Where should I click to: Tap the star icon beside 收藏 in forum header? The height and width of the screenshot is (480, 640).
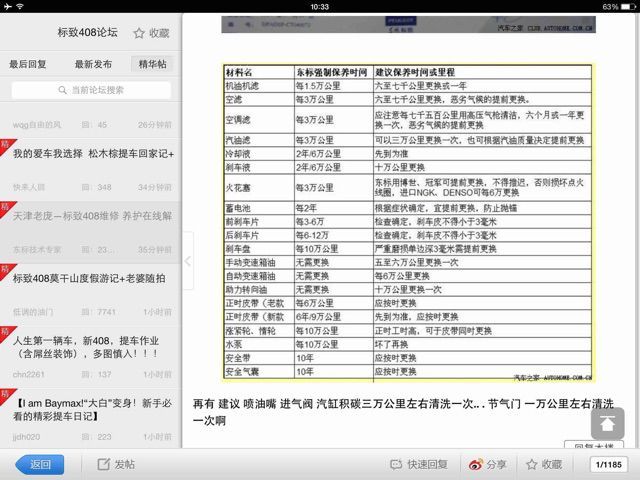click(x=139, y=33)
